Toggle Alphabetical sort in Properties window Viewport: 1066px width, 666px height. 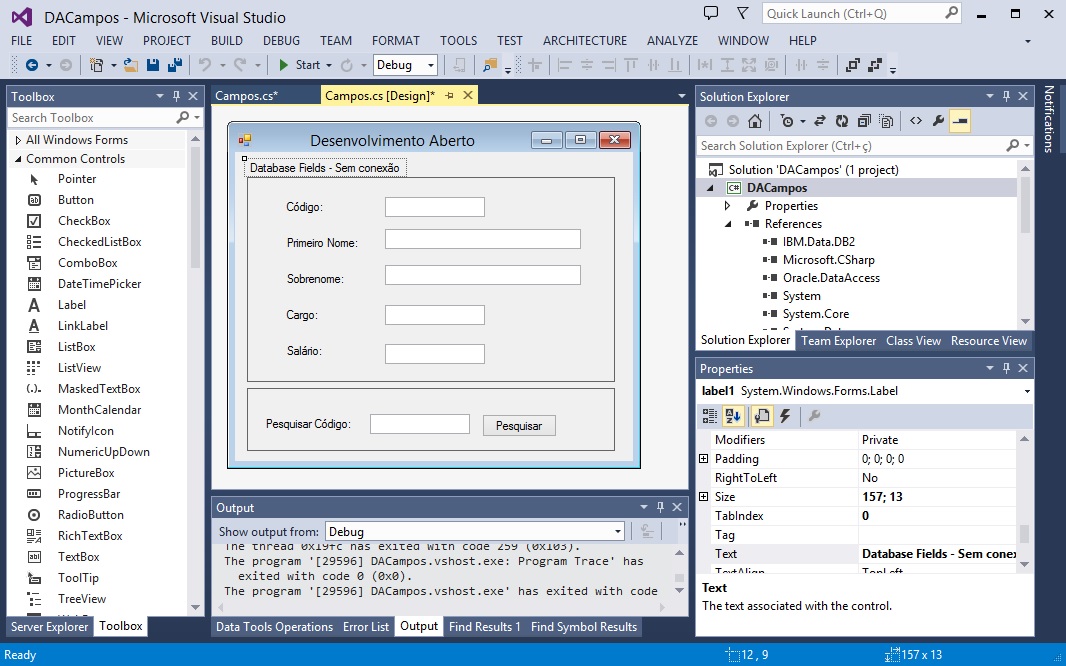[734, 416]
